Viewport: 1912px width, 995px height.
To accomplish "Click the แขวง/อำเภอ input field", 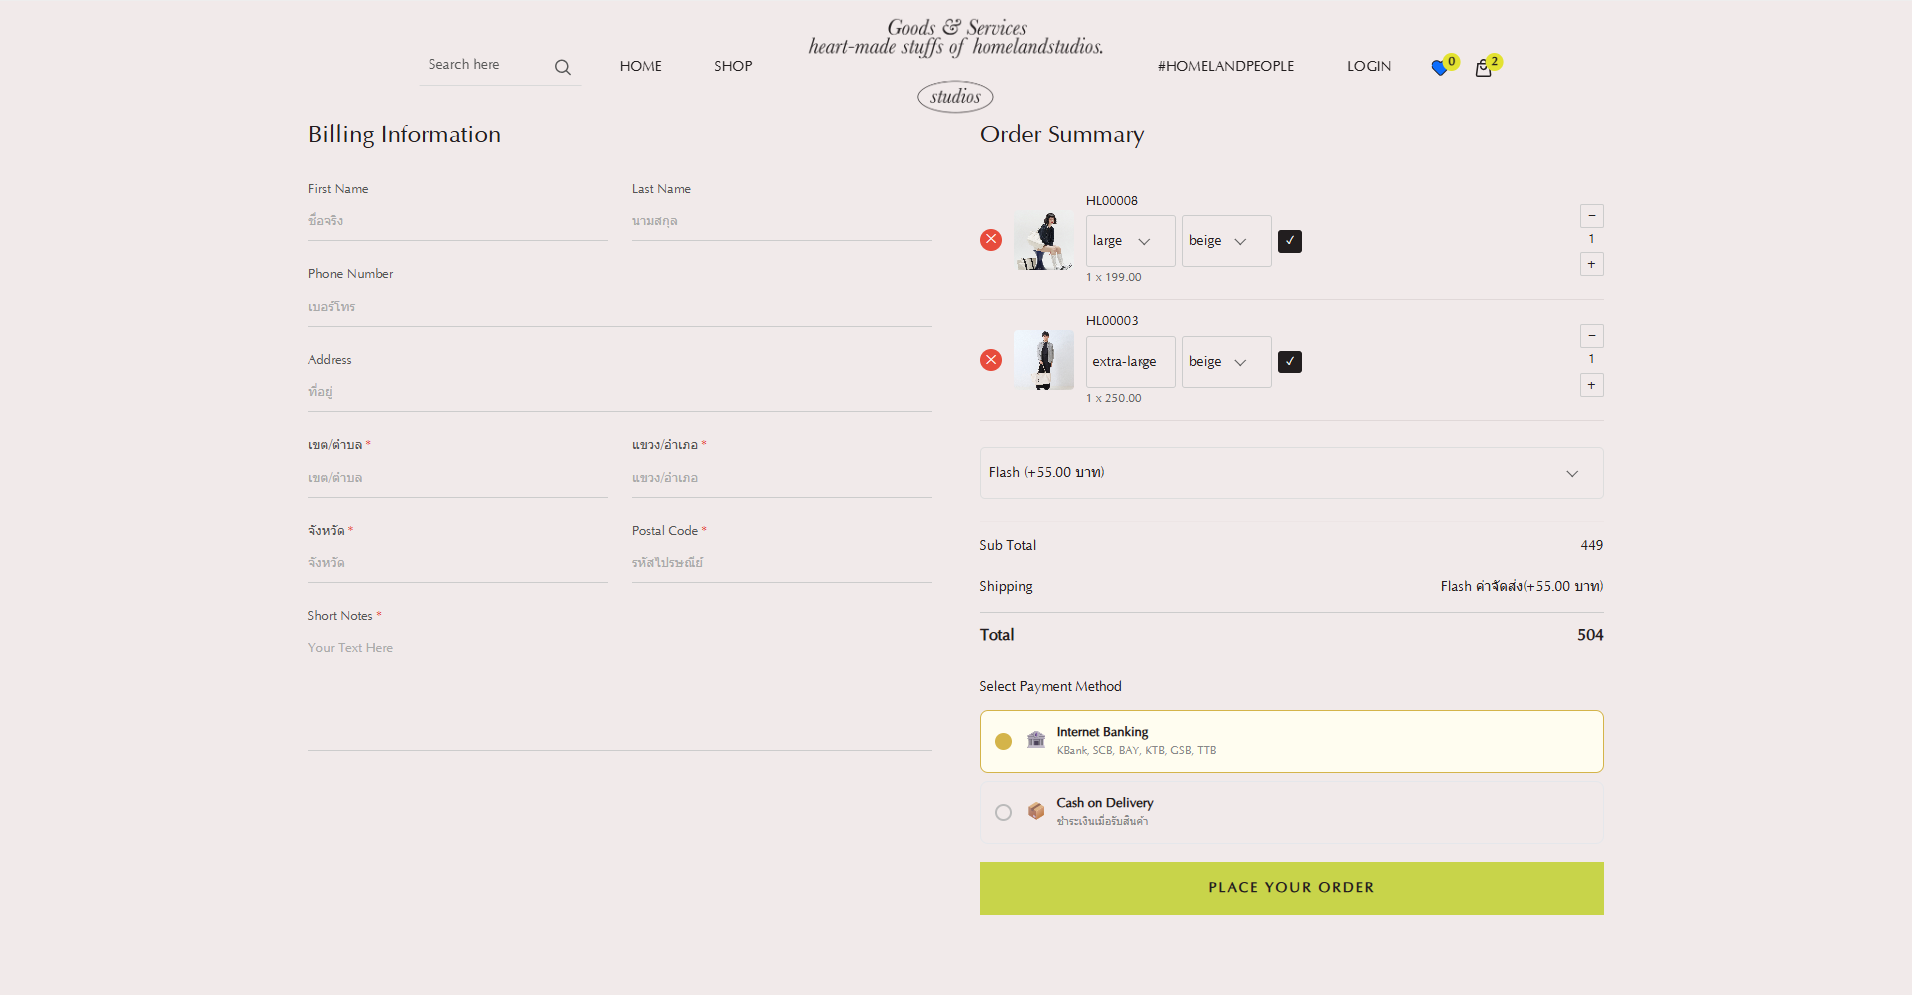I will 781,478.
